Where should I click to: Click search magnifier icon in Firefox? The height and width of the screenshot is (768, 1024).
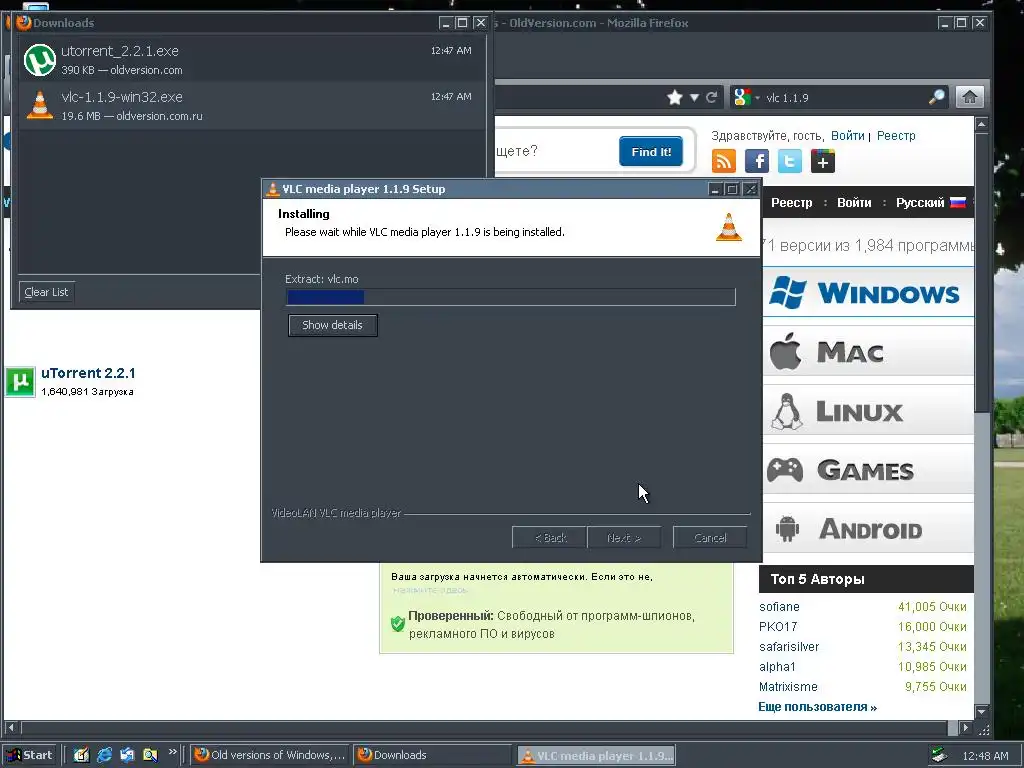936,97
